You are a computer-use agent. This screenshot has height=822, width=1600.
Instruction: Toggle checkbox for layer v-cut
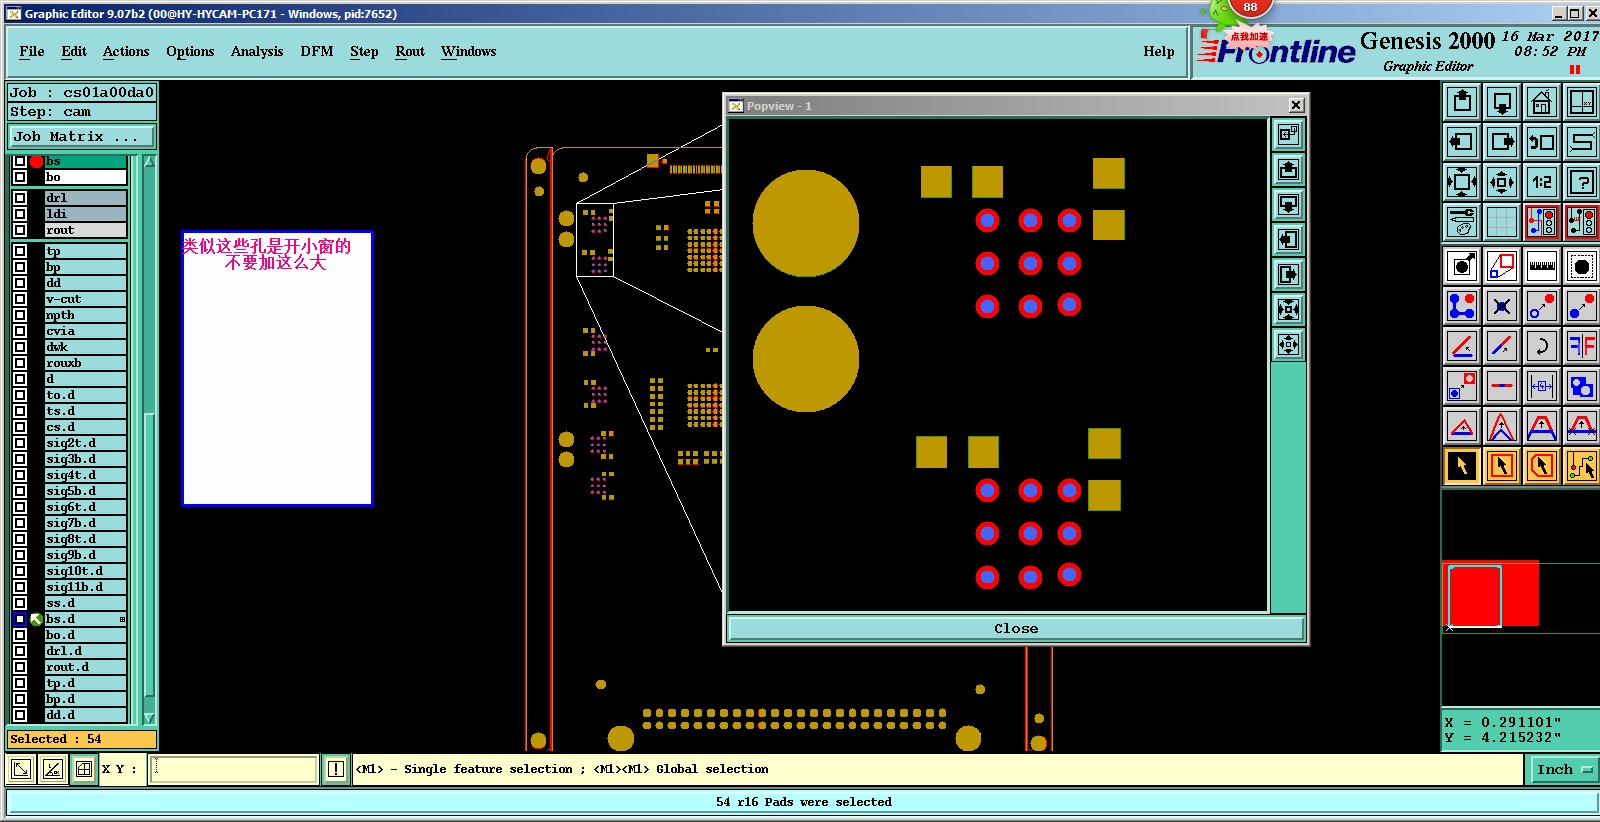click(x=20, y=299)
